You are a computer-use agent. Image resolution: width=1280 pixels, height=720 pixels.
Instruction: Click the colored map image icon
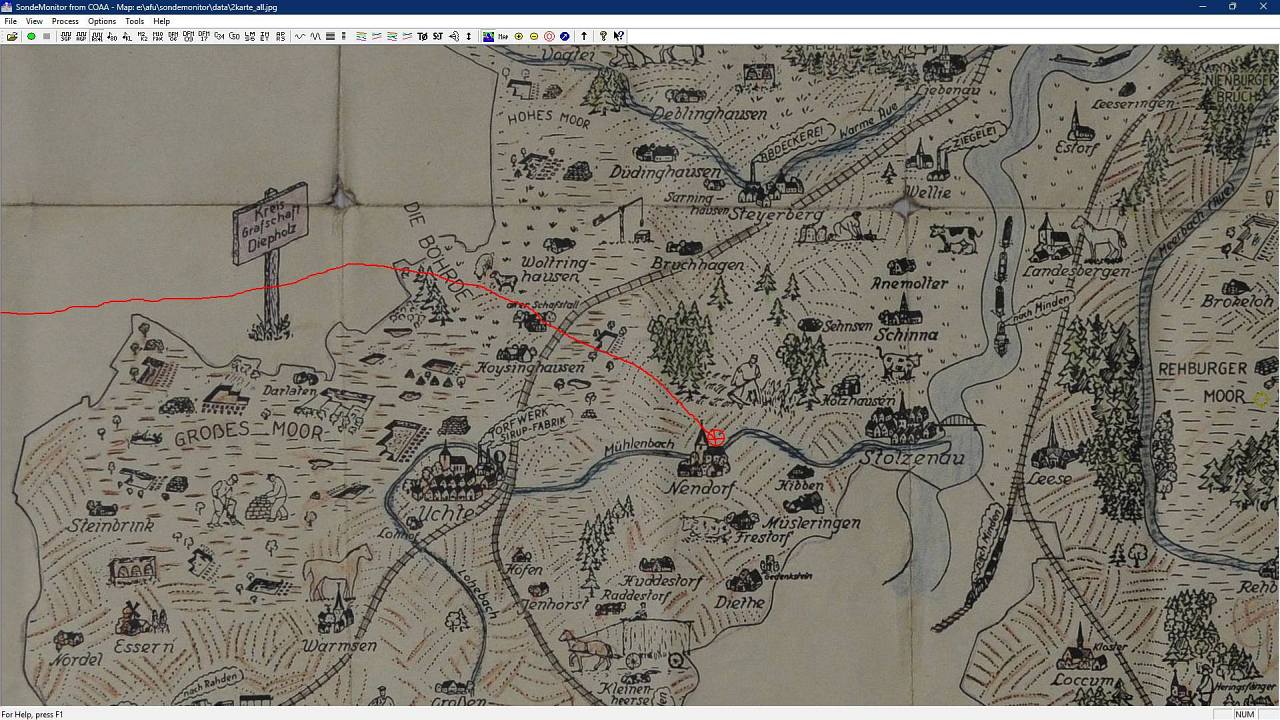pyautogui.click(x=488, y=36)
